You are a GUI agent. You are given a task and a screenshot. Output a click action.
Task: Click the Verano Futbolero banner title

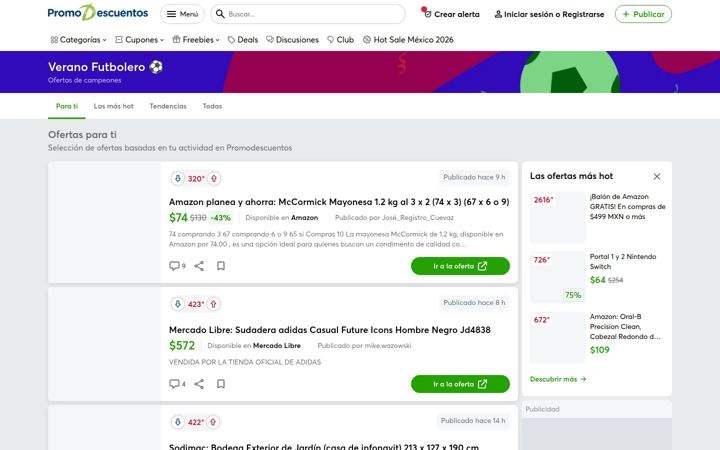tap(105, 67)
